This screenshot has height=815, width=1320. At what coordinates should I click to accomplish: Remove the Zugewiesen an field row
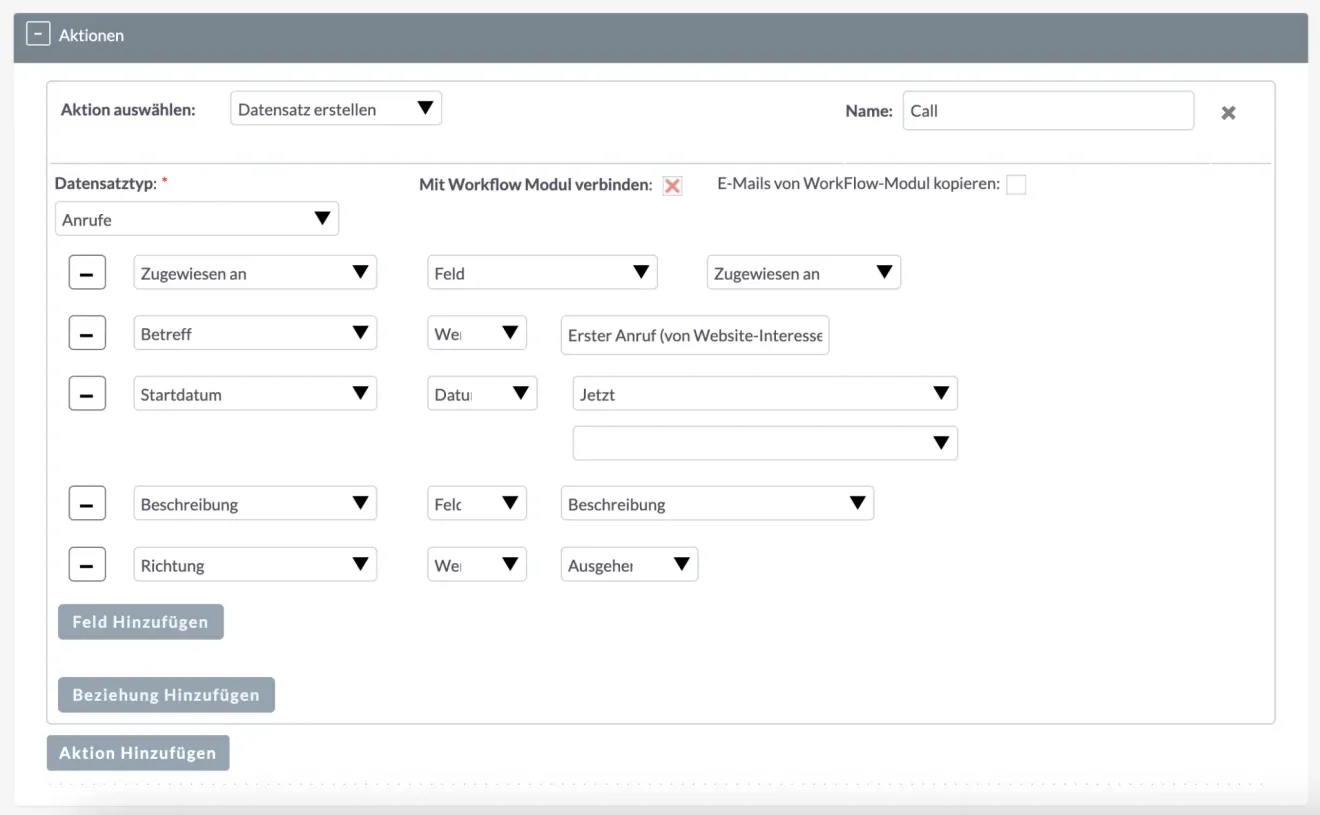(x=87, y=273)
